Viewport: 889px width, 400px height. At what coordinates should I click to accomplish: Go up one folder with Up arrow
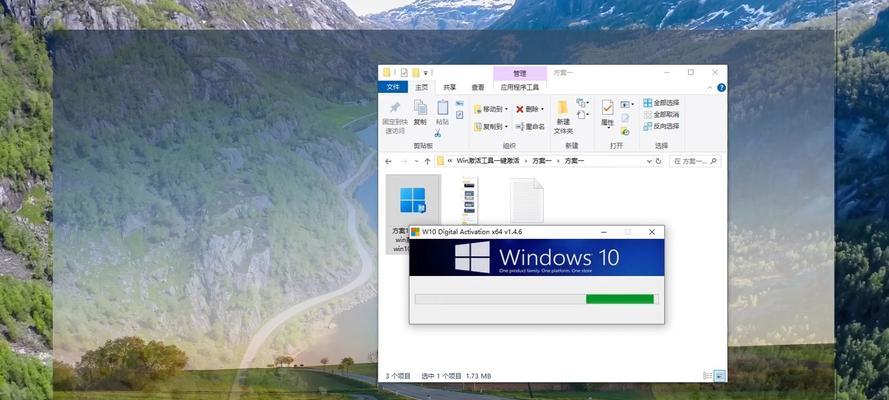click(427, 161)
